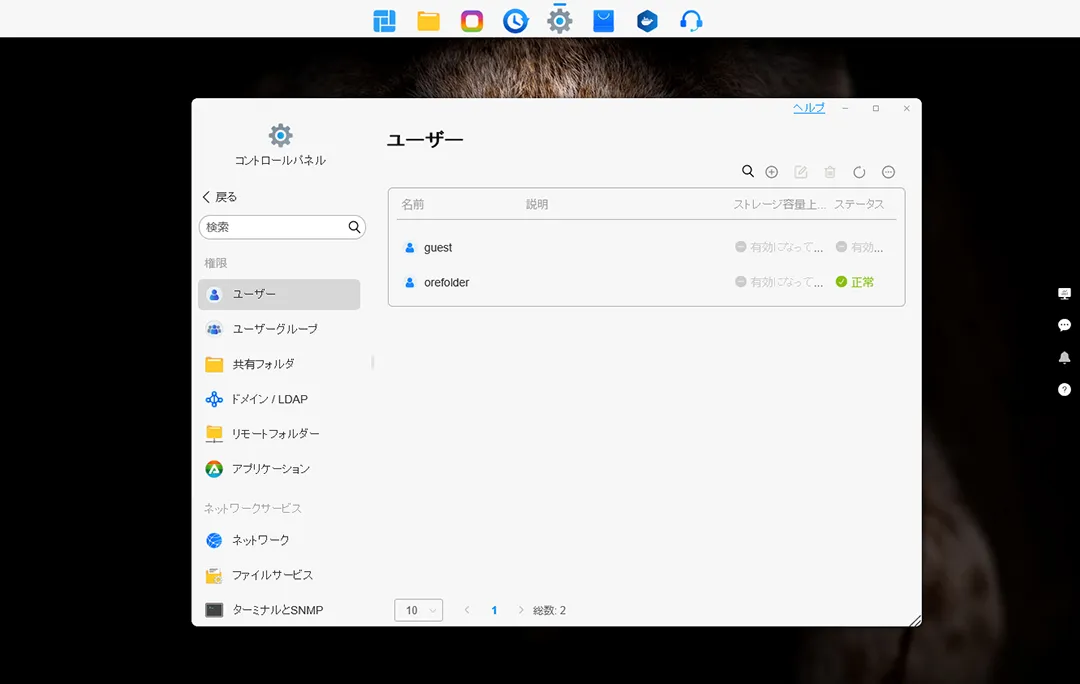Image resolution: width=1080 pixels, height=684 pixels.
Task: Click the refresh icon in users toolbar
Action: click(x=859, y=172)
